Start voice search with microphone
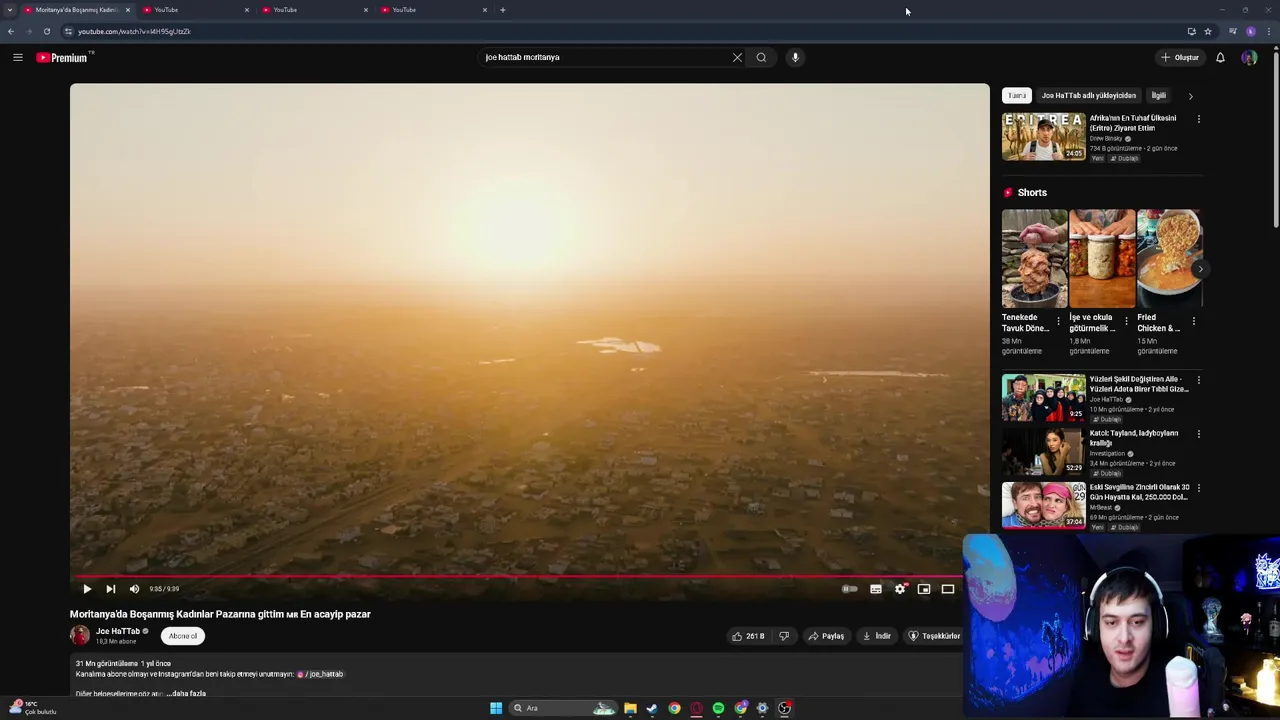Viewport: 1280px width, 720px height. [x=795, y=57]
